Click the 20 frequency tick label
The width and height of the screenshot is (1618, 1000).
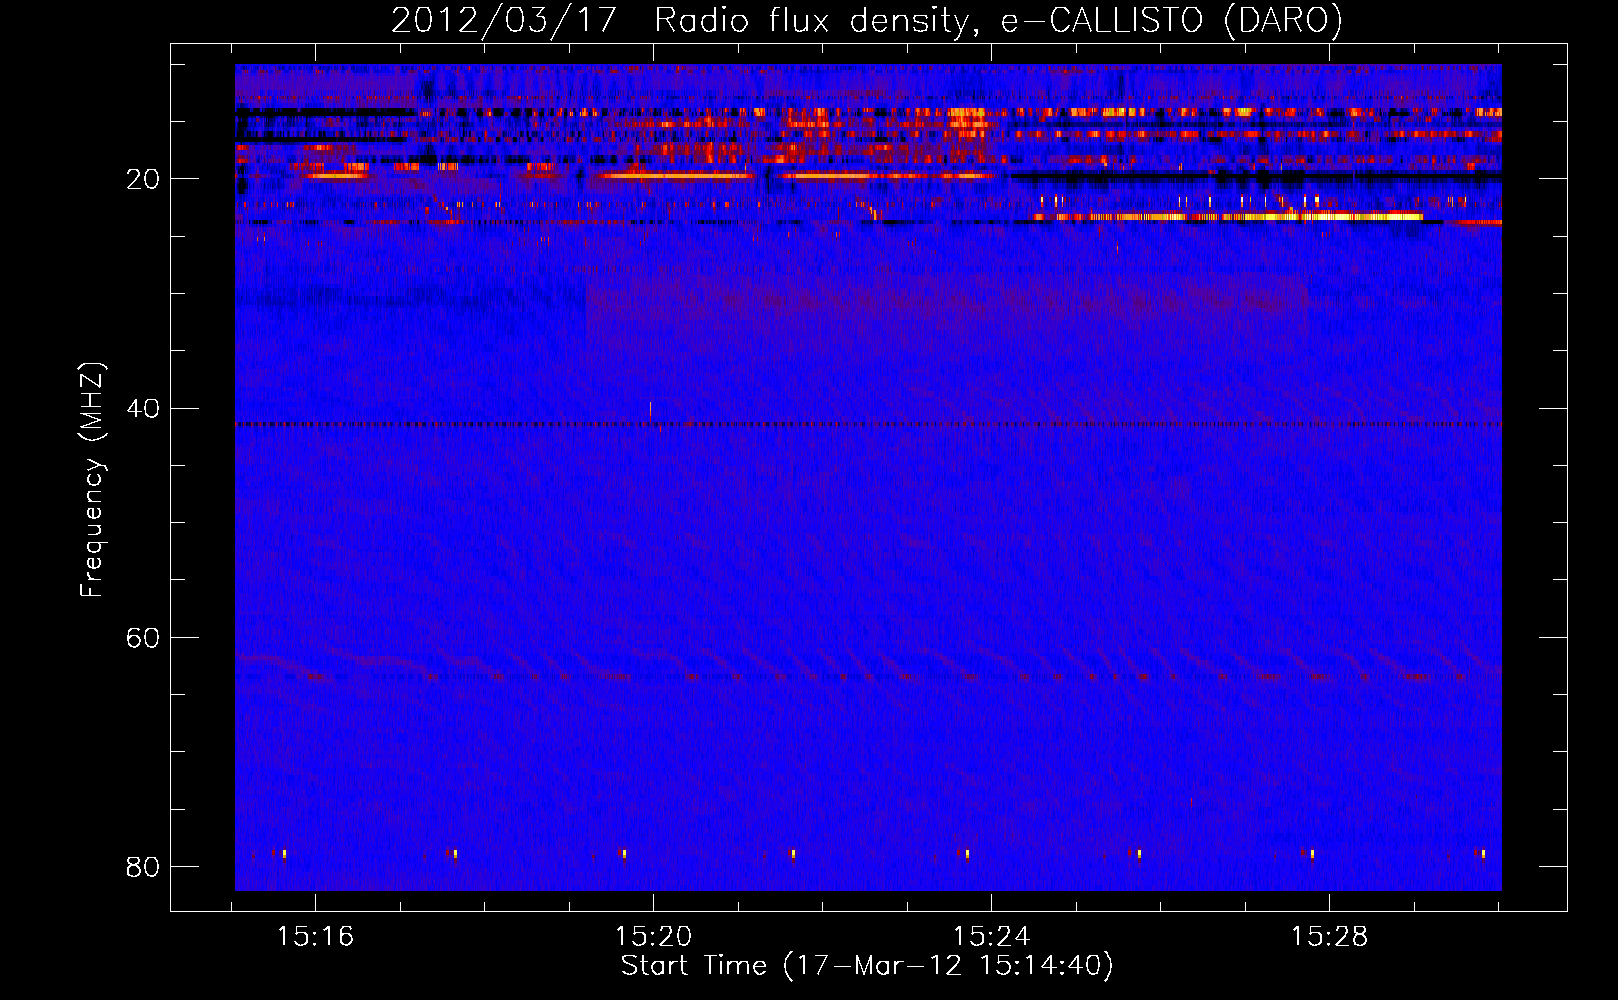coord(143,179)
